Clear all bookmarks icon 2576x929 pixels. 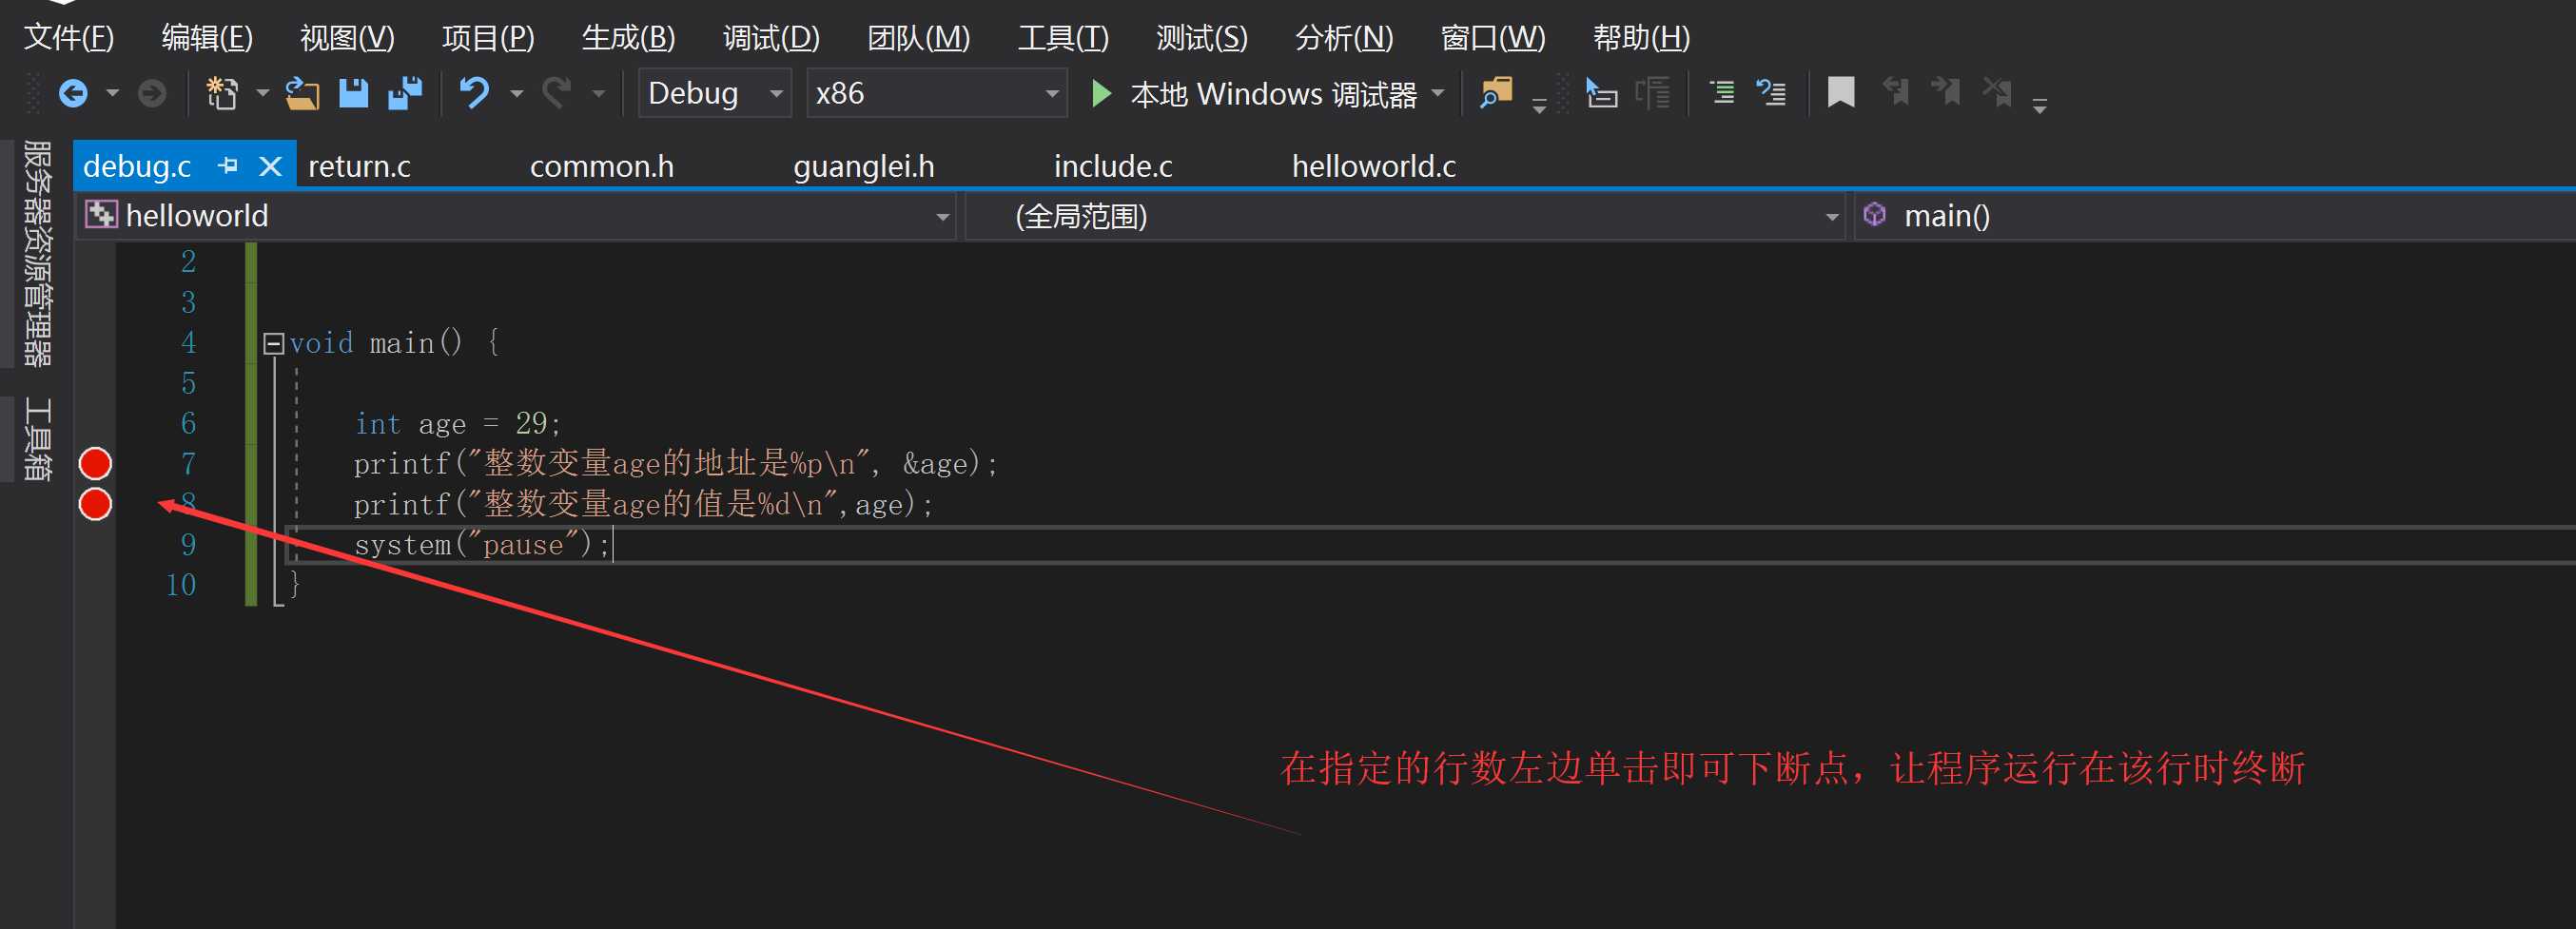click(x=1997, y=92)
